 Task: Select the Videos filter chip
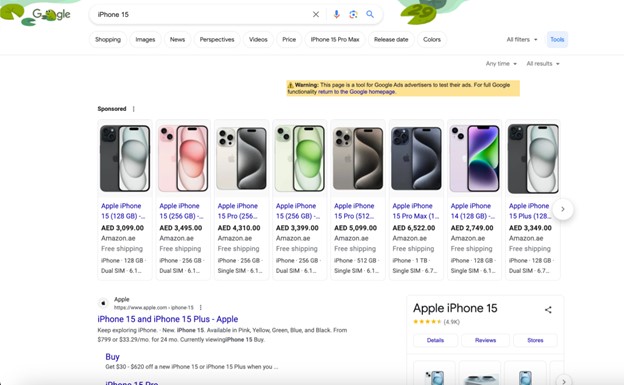click(x=258, y=39)
